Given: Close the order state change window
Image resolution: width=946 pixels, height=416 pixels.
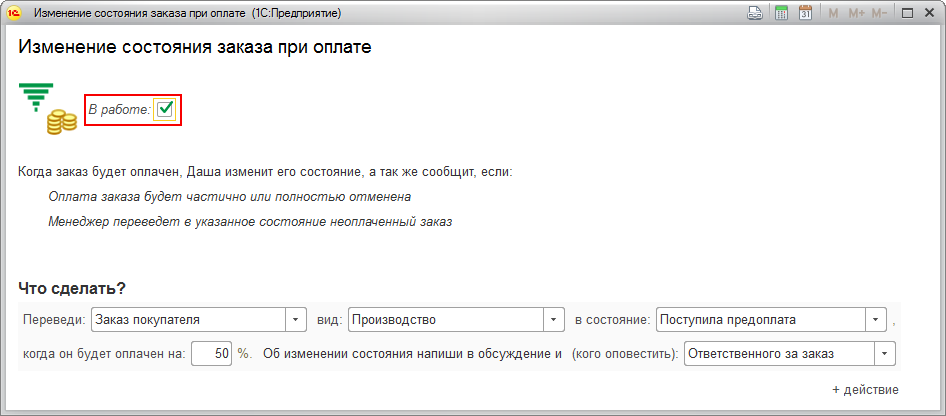Looking at the screenshot, I should click(930, 13).
